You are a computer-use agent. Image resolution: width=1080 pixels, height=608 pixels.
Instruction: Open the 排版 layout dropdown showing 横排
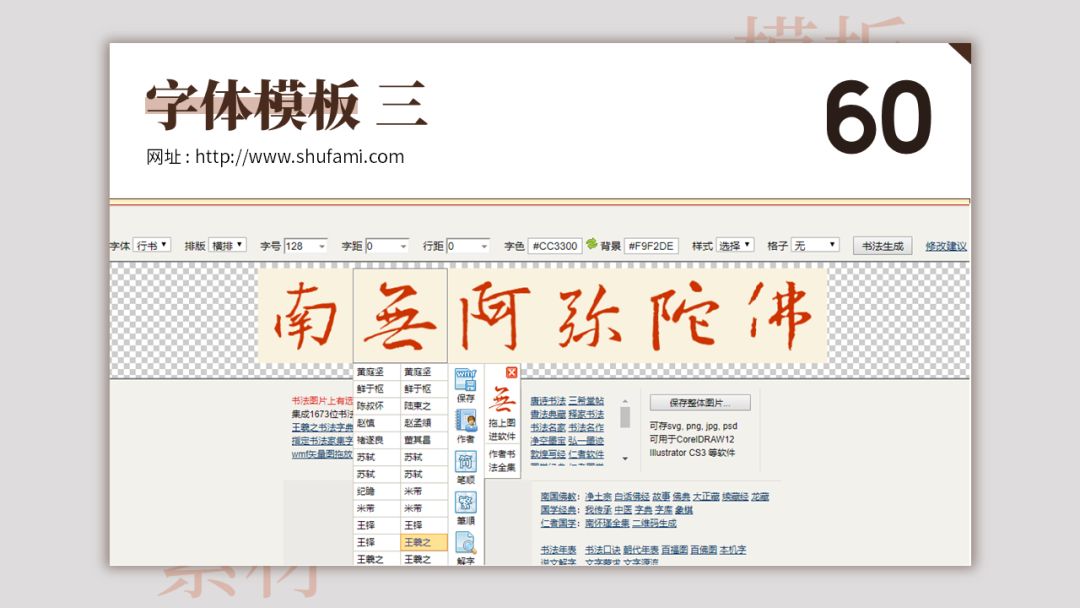(228, 245)
